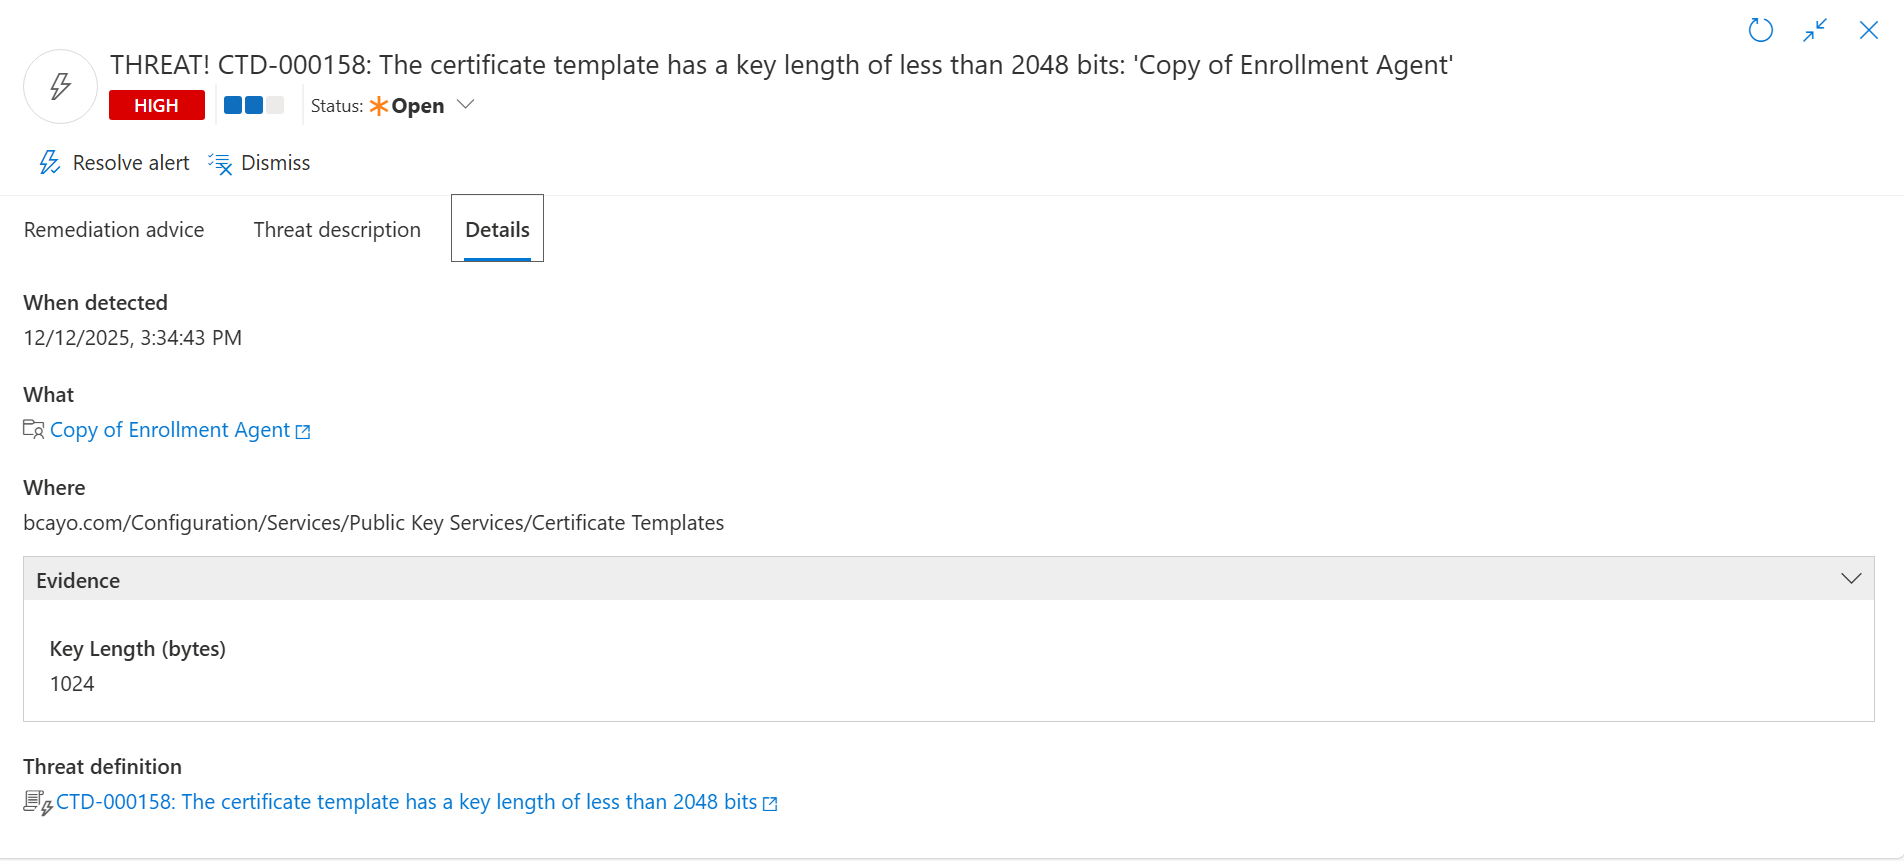Click the lightning bolt threat icon
Image resolution: width=1904 pixels, height=861 pixels.
point(60,86)
